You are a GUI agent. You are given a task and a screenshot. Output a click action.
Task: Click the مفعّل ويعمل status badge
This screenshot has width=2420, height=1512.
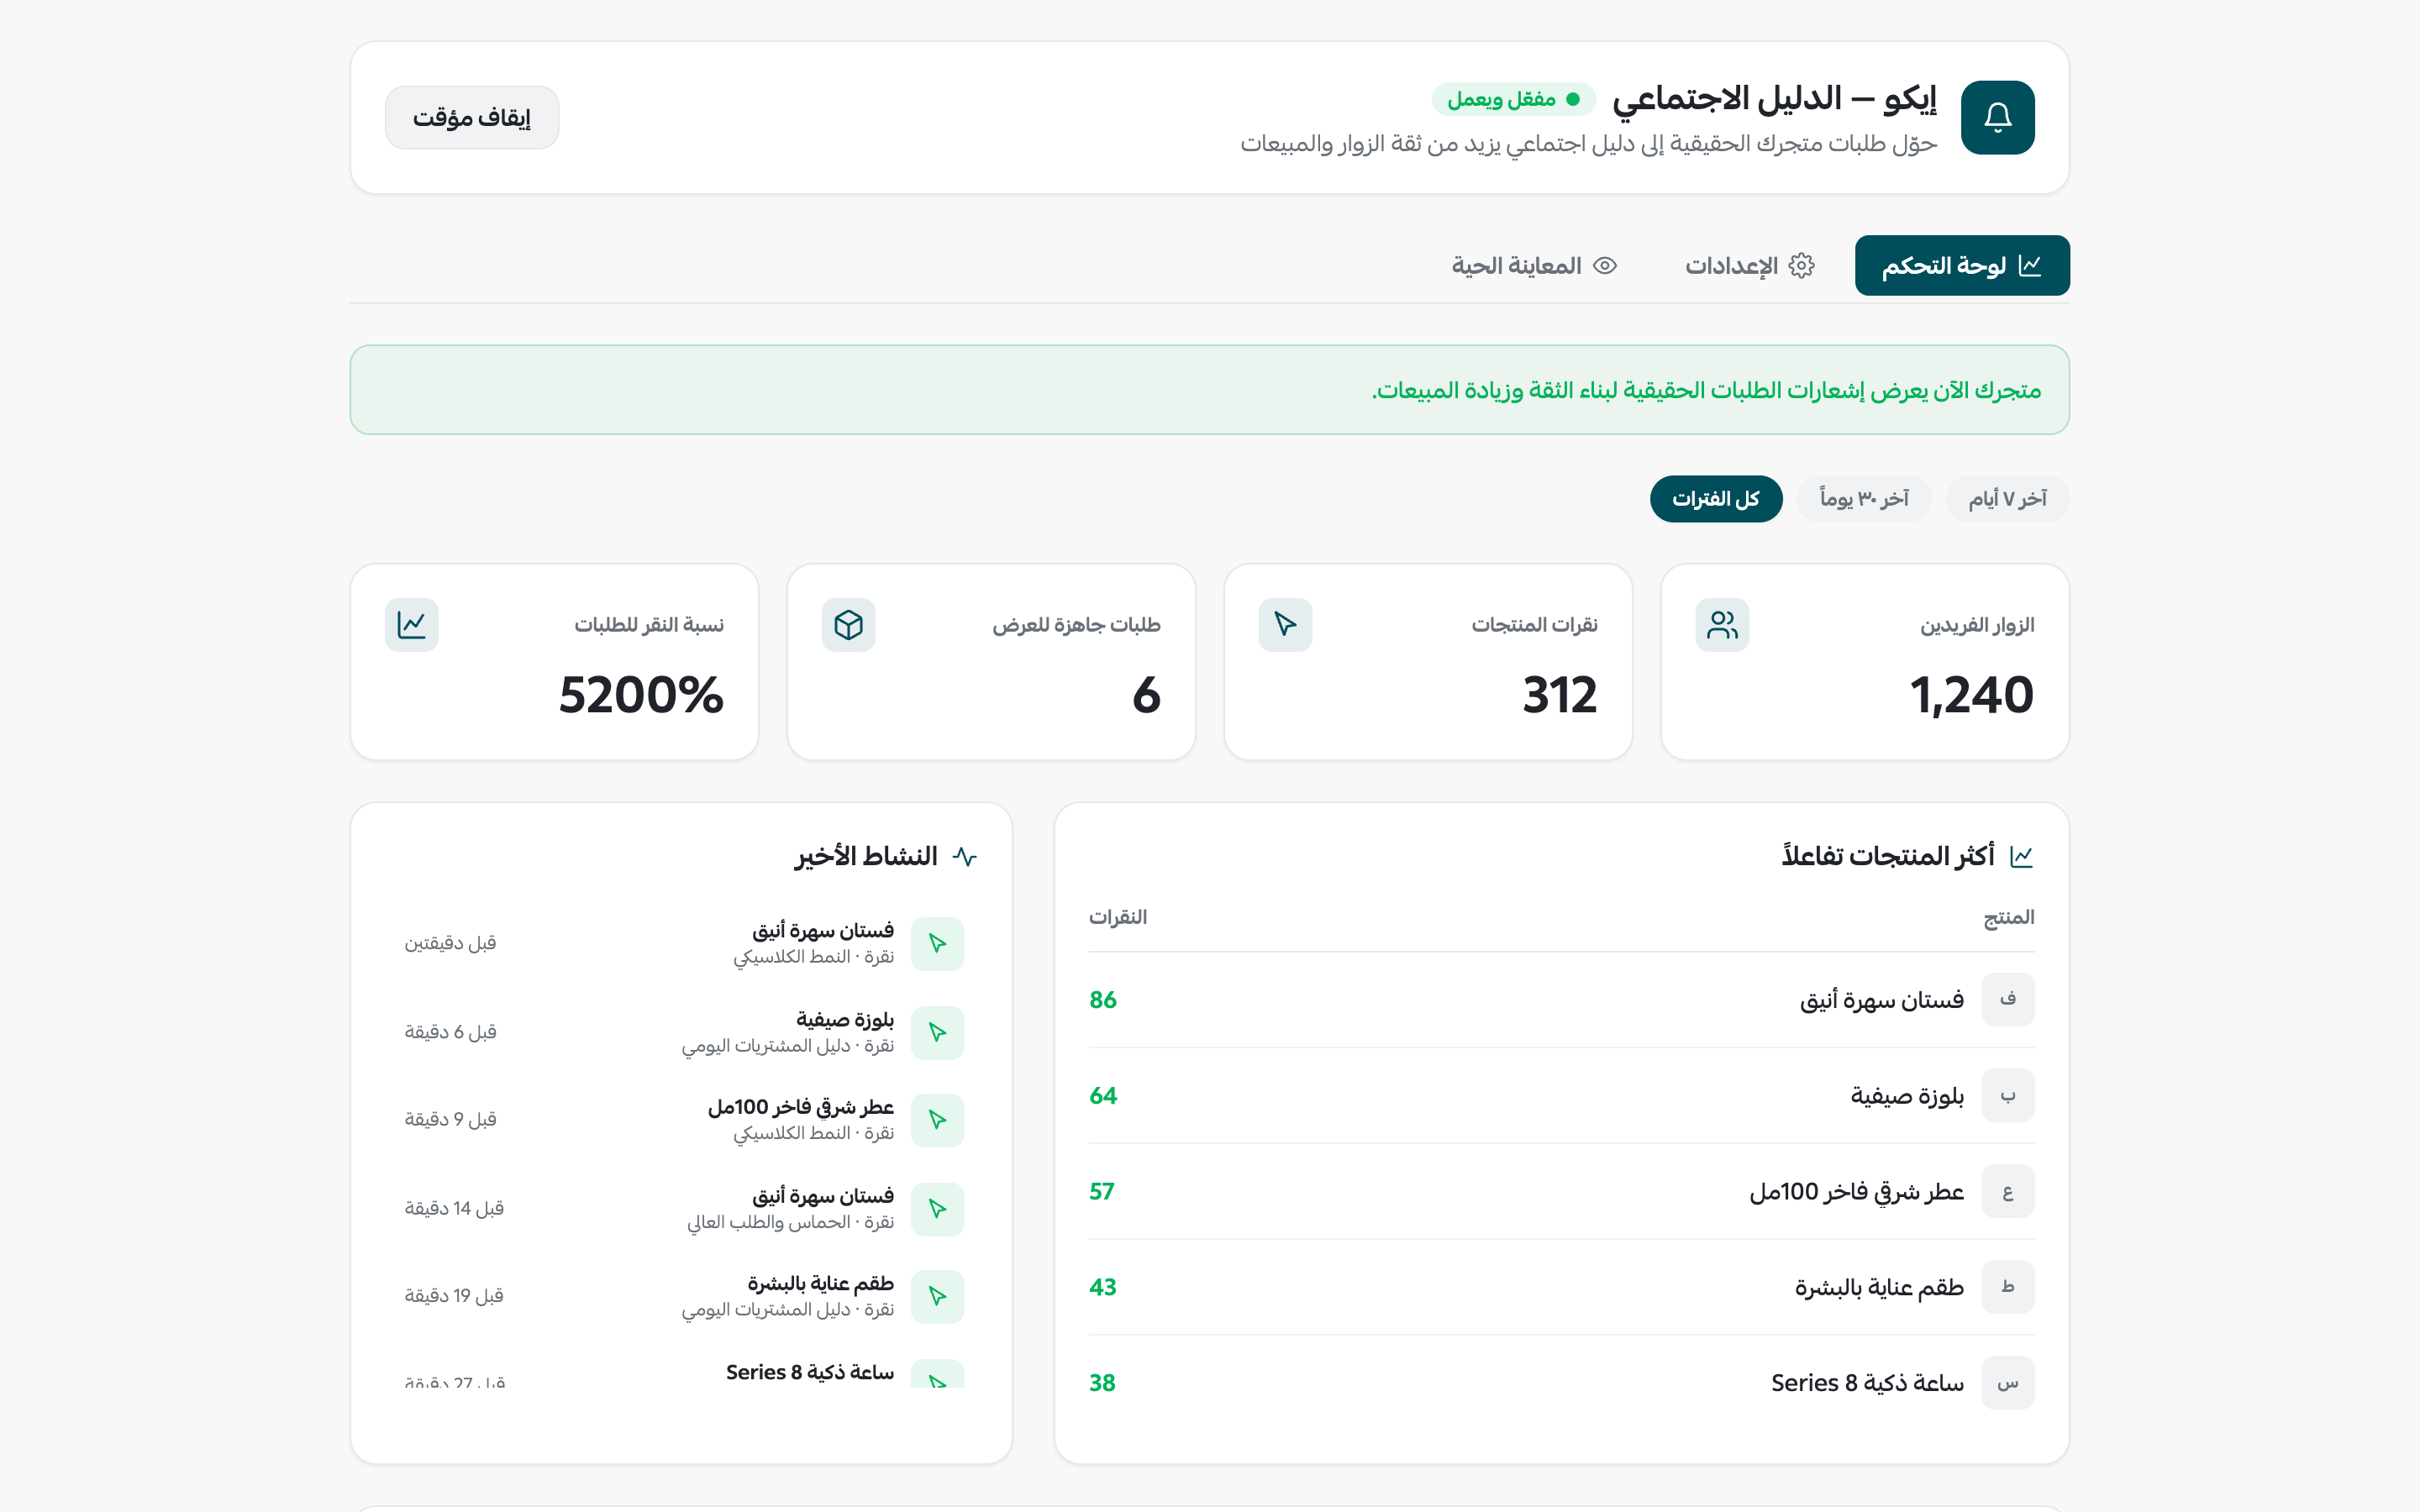(x=1513, y=99)
